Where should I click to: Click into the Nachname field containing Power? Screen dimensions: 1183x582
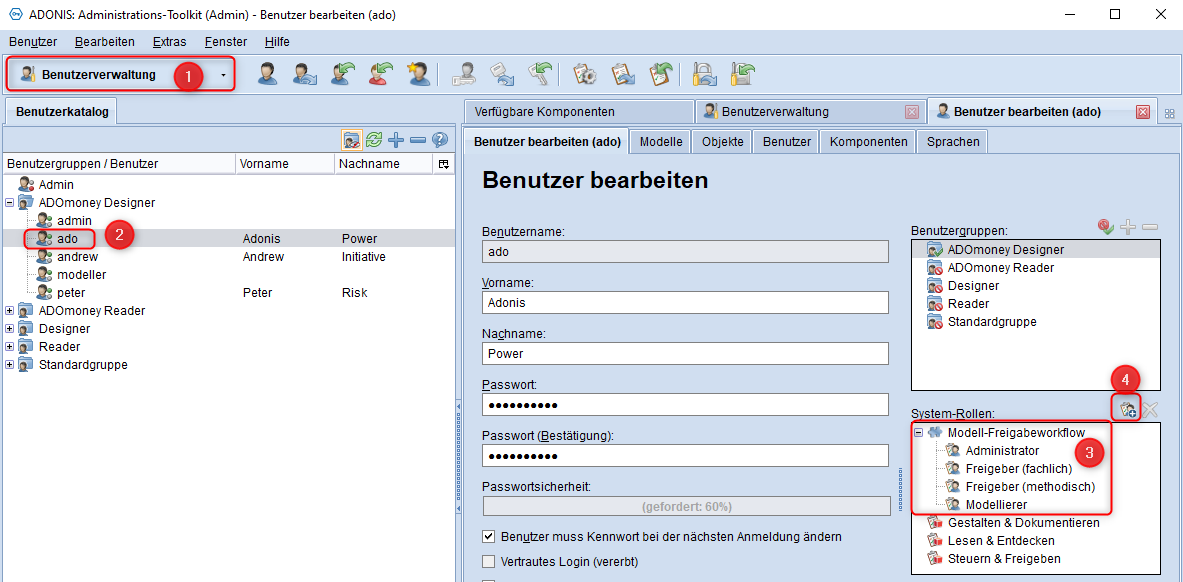[x=686, y=353]
